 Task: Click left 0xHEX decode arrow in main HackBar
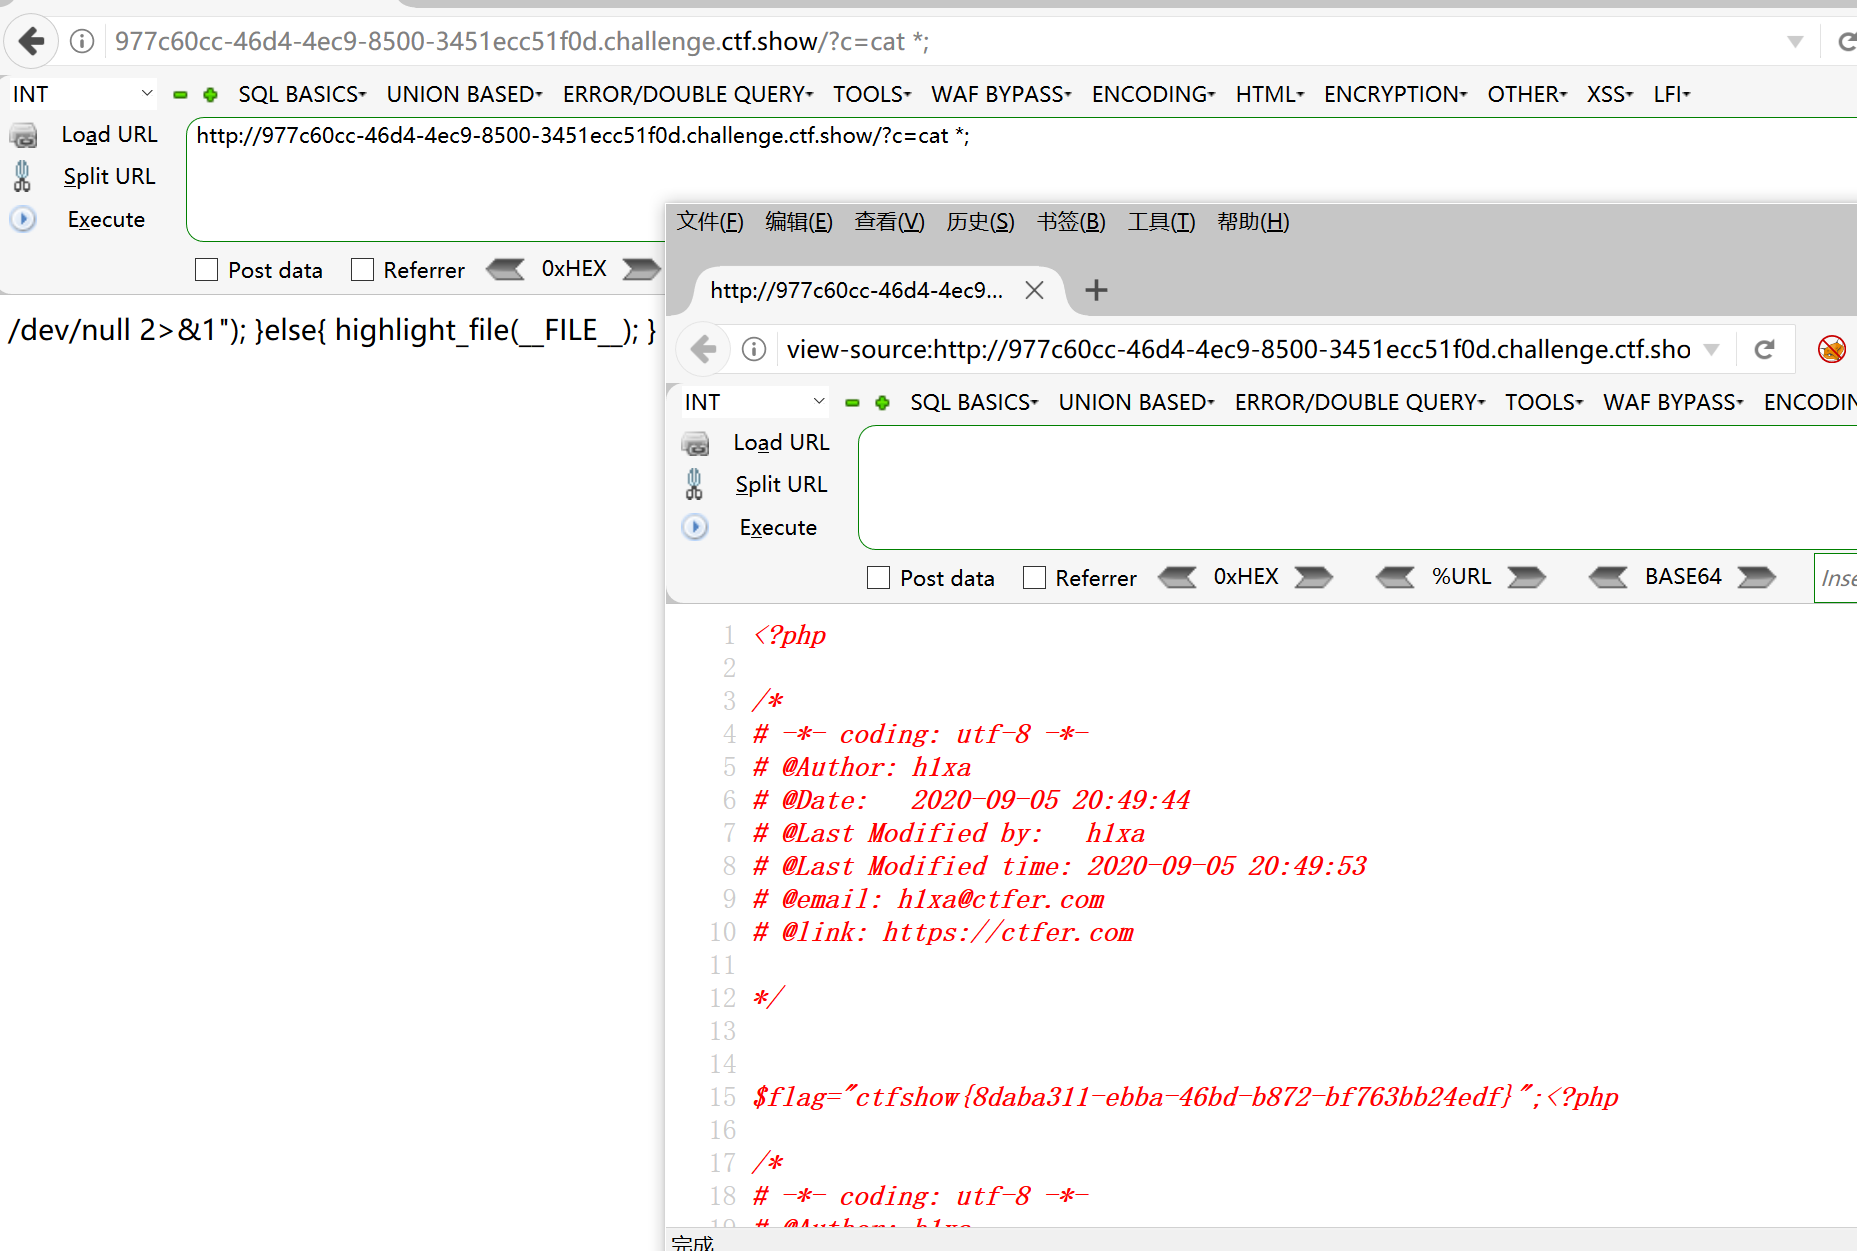[x=506, y=269]
